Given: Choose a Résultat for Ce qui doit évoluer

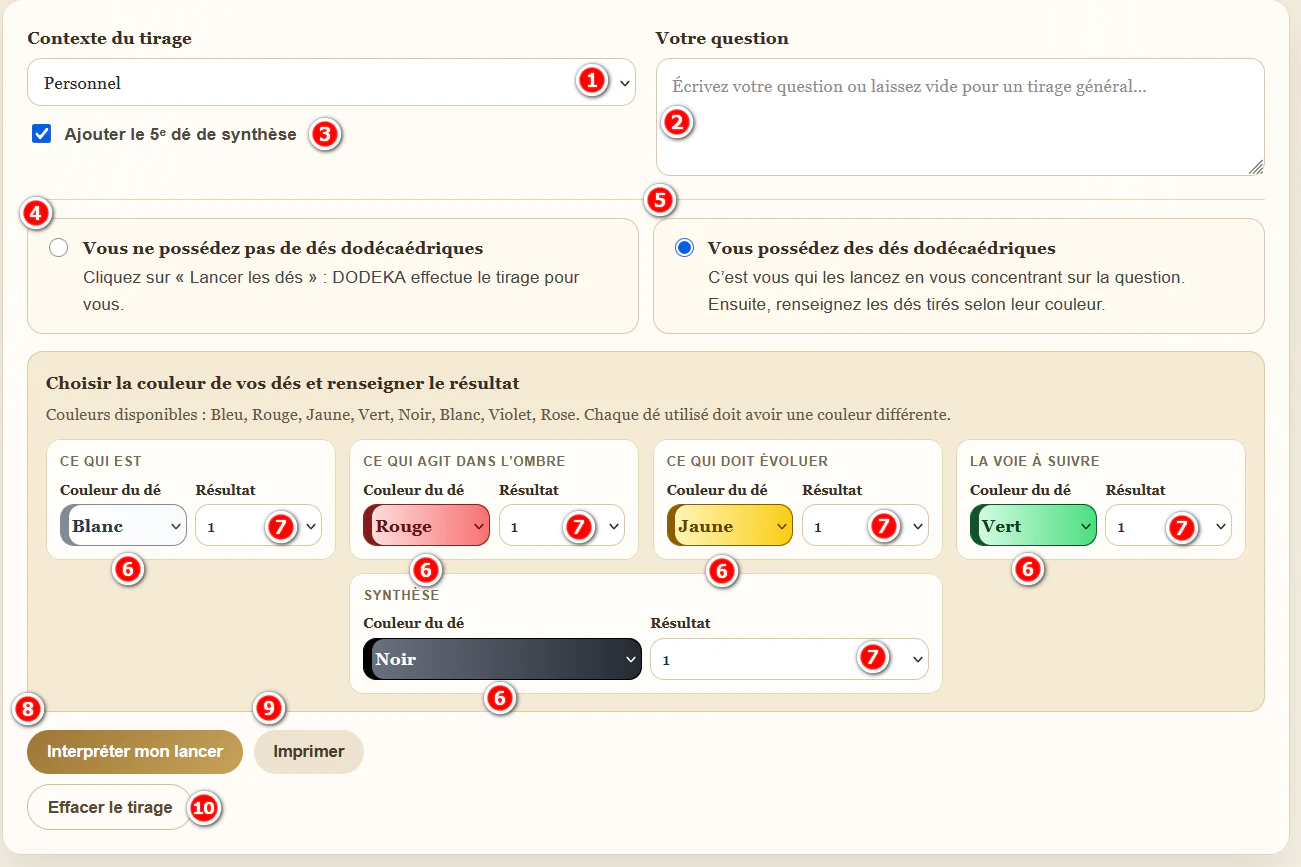Looking at the screenshot, I should click(865, 525).
